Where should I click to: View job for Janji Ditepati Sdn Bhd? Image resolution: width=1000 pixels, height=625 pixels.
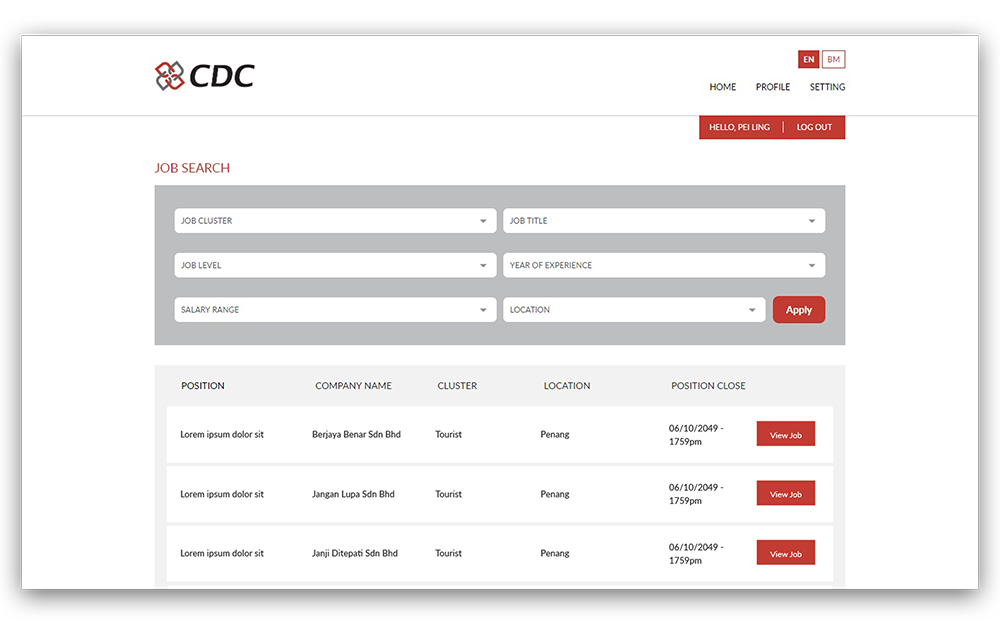[785, 554]
